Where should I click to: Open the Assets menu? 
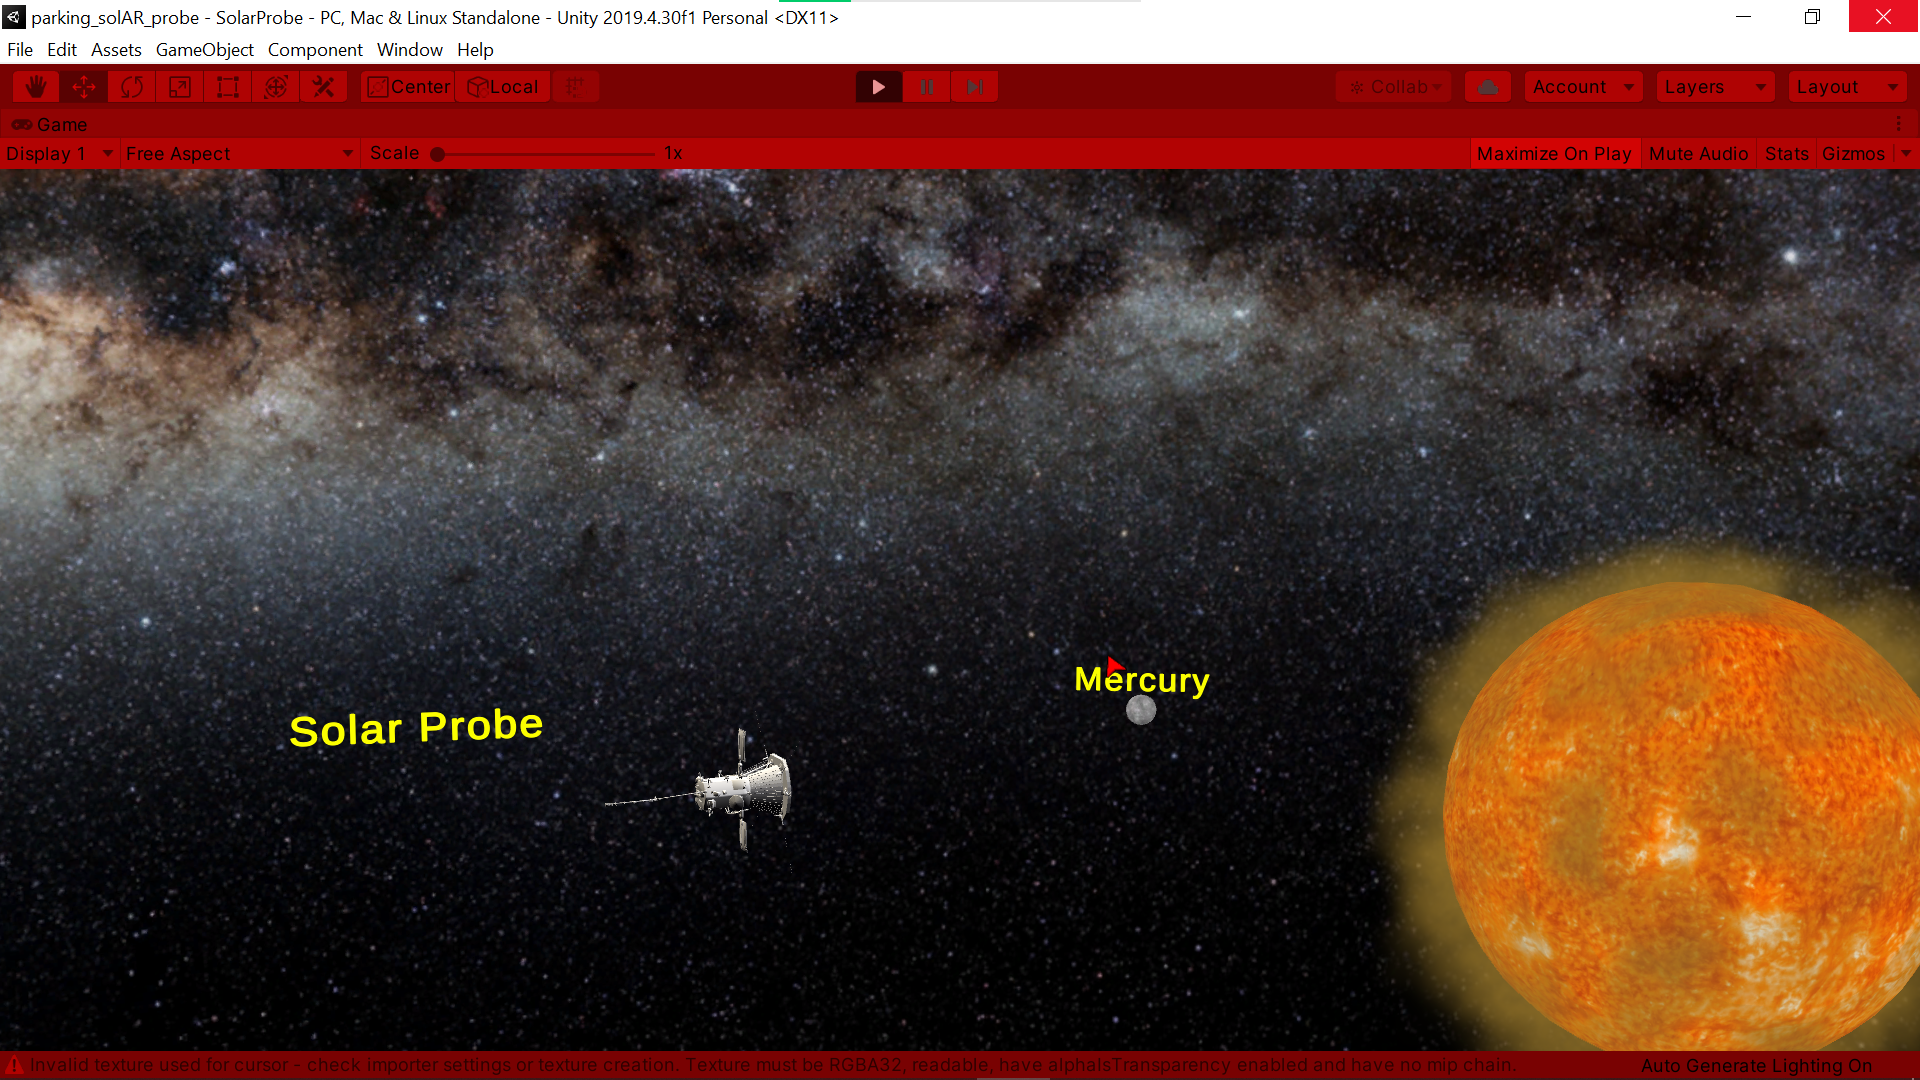coord(116,50)
